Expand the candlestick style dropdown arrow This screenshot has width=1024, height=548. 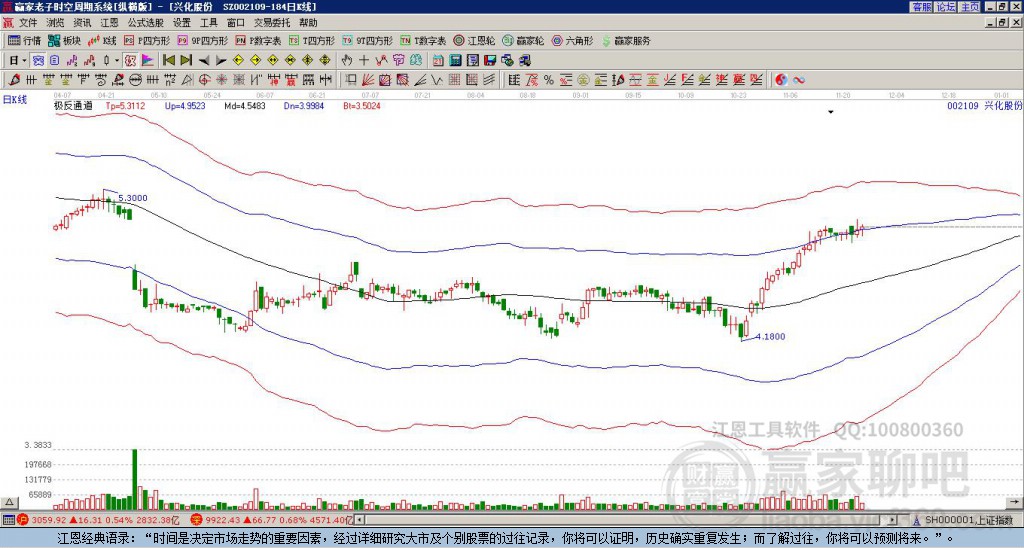[x=117, y=61]
